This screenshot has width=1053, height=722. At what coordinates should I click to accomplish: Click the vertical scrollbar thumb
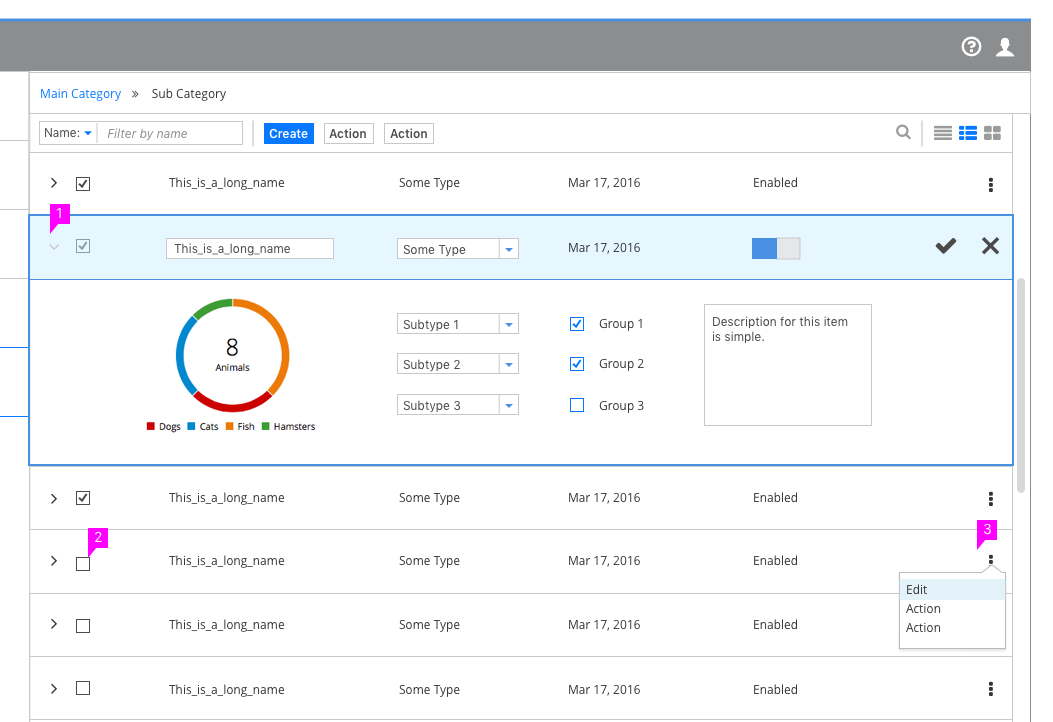click(1021, 386)
